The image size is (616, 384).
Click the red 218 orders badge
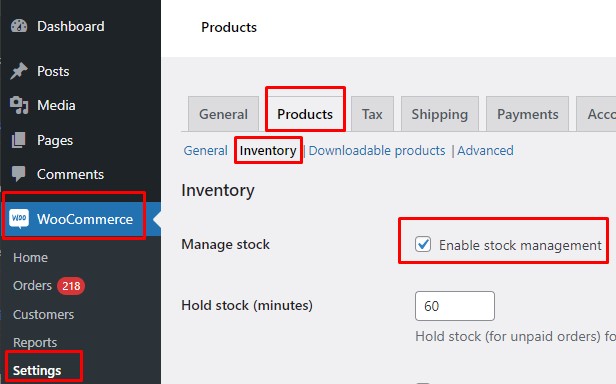click(71, 286)
